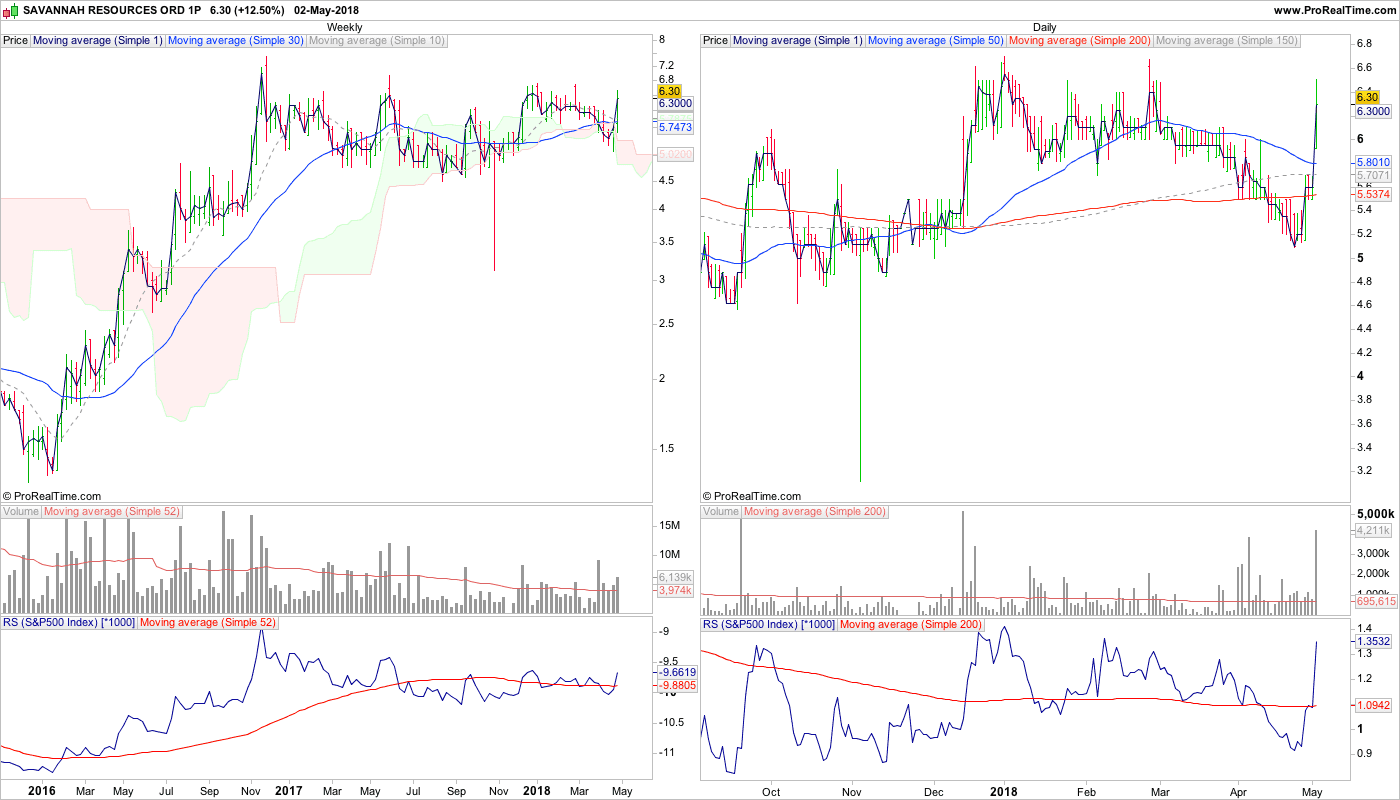Click the 5.0200 value tag on Weekly axis
This screenshot has height=800, width=1400.
pos(675,155)
